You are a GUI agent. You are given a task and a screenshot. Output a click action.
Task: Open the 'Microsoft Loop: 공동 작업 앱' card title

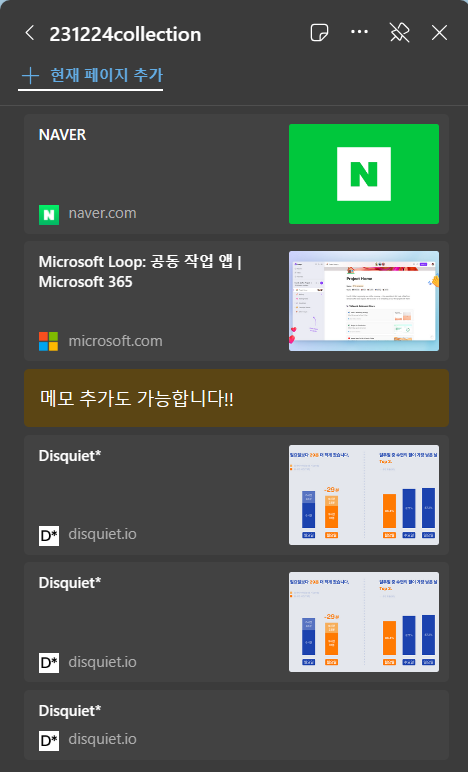(140, 271)
